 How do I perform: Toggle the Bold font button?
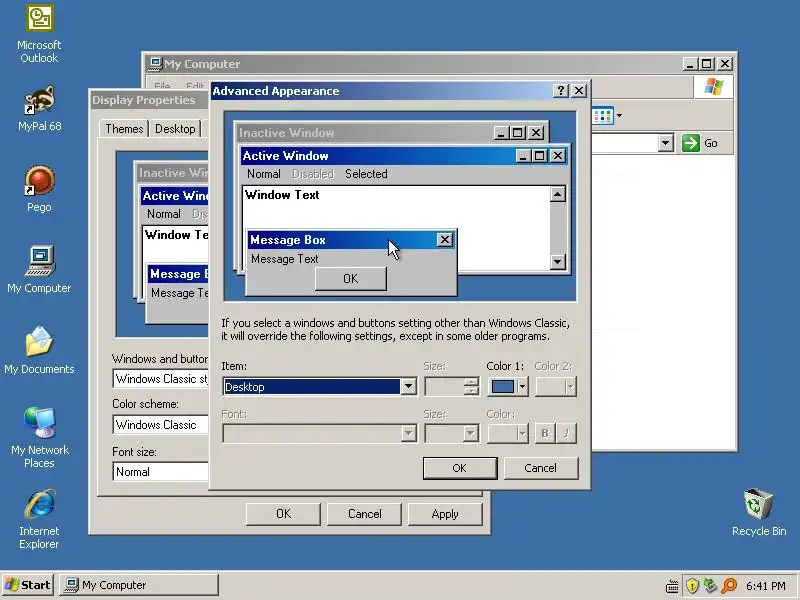coord(545,434)
